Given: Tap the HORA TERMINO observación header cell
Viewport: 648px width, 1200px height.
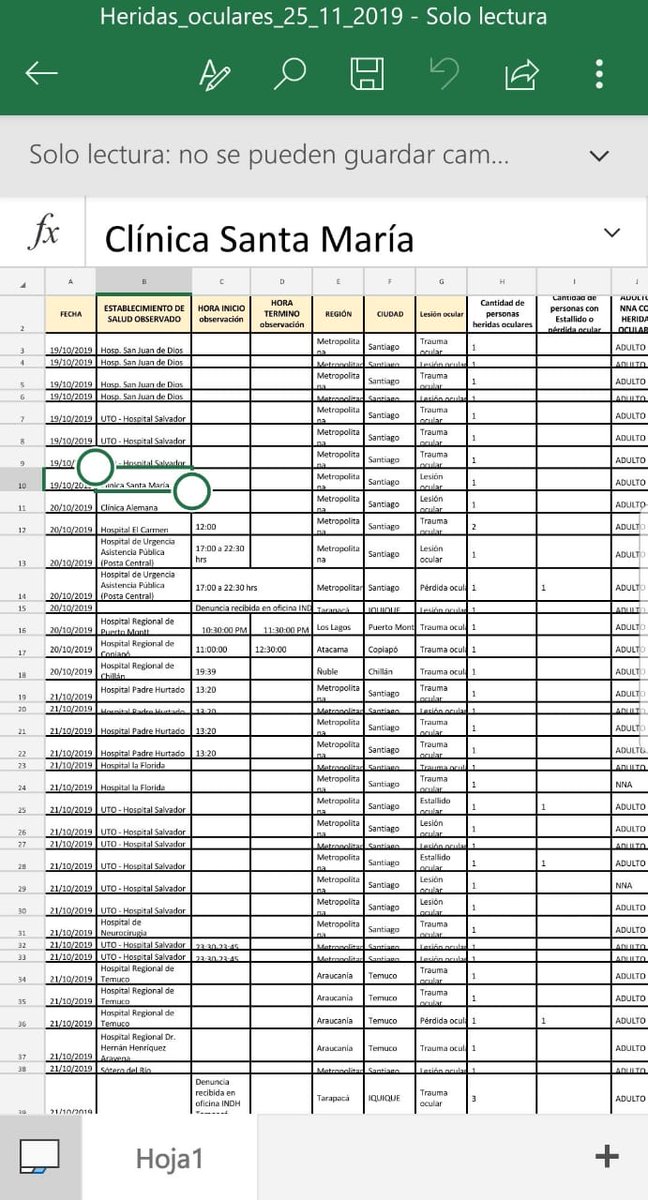Looking at the screenshot, I should (281, 314).
